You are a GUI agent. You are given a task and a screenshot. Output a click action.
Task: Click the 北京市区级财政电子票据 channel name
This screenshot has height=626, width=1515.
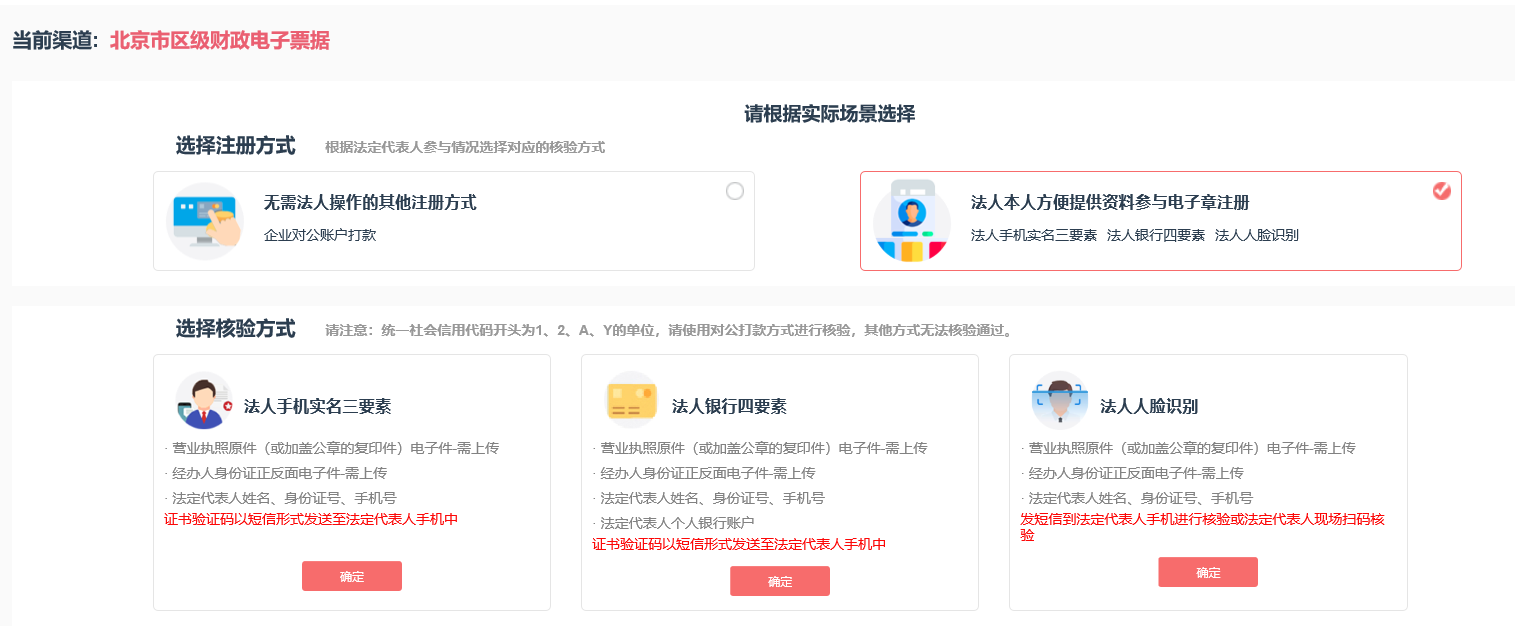[219, 41]
